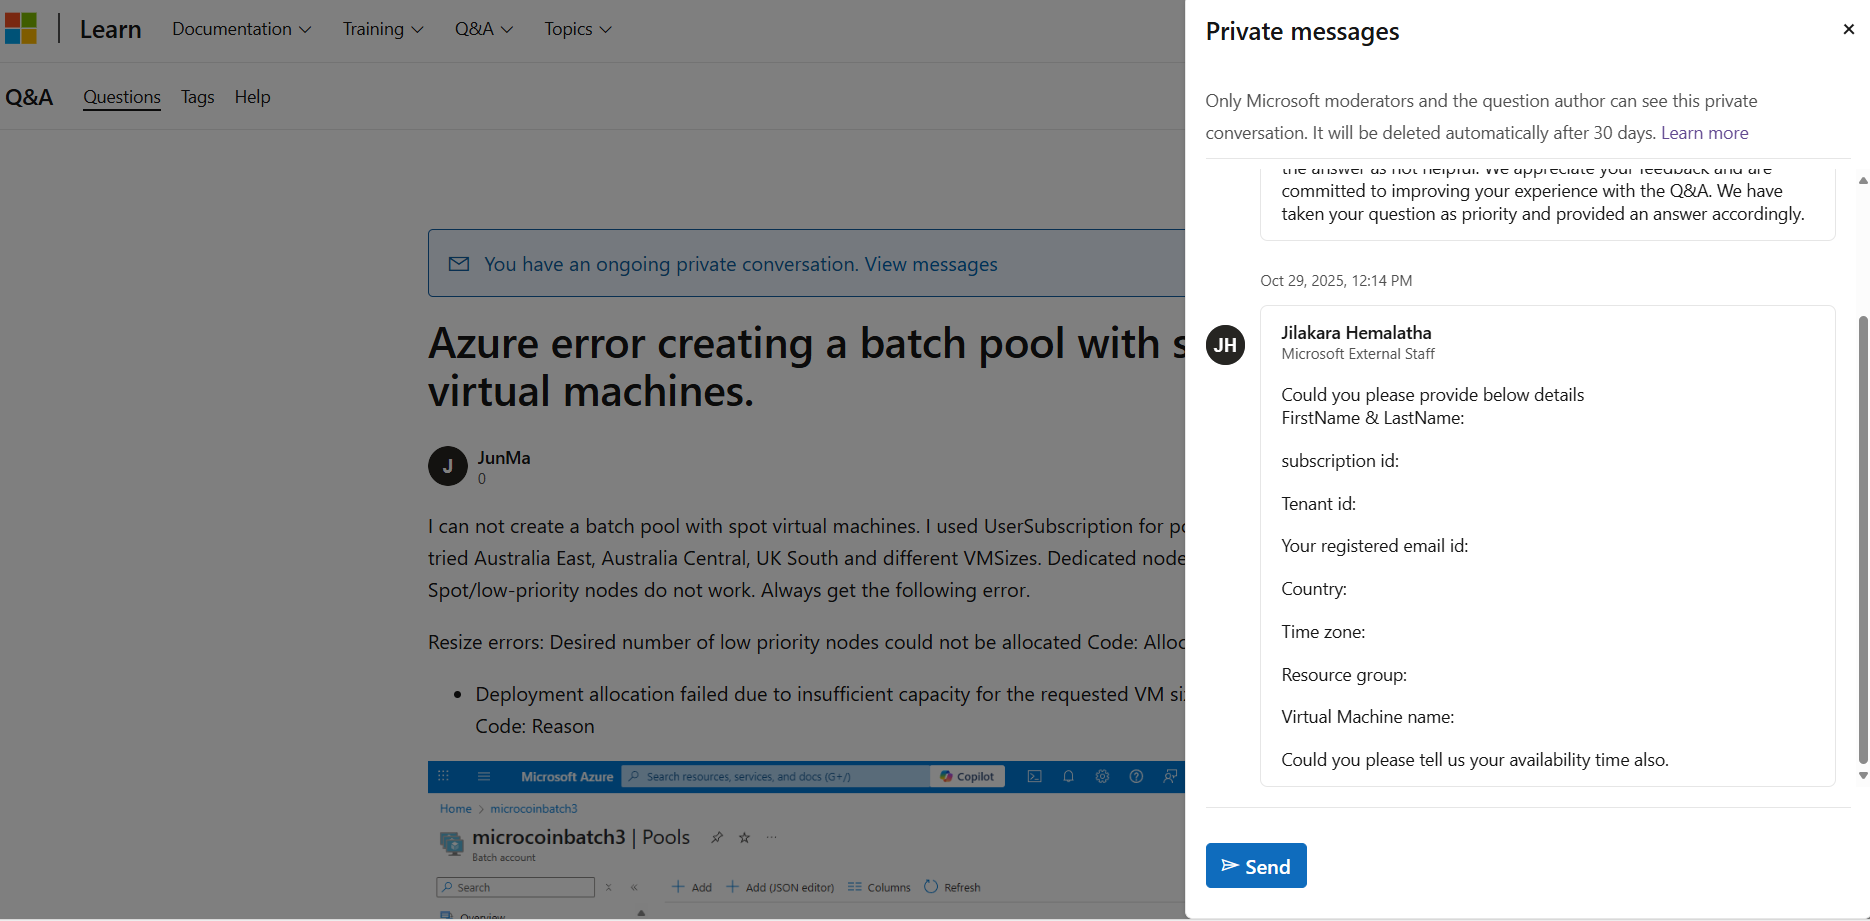Viewport: 1870px width, 921px height.
Task: Click the Microsoft logo in the header
Action: [x=20, y=28]
